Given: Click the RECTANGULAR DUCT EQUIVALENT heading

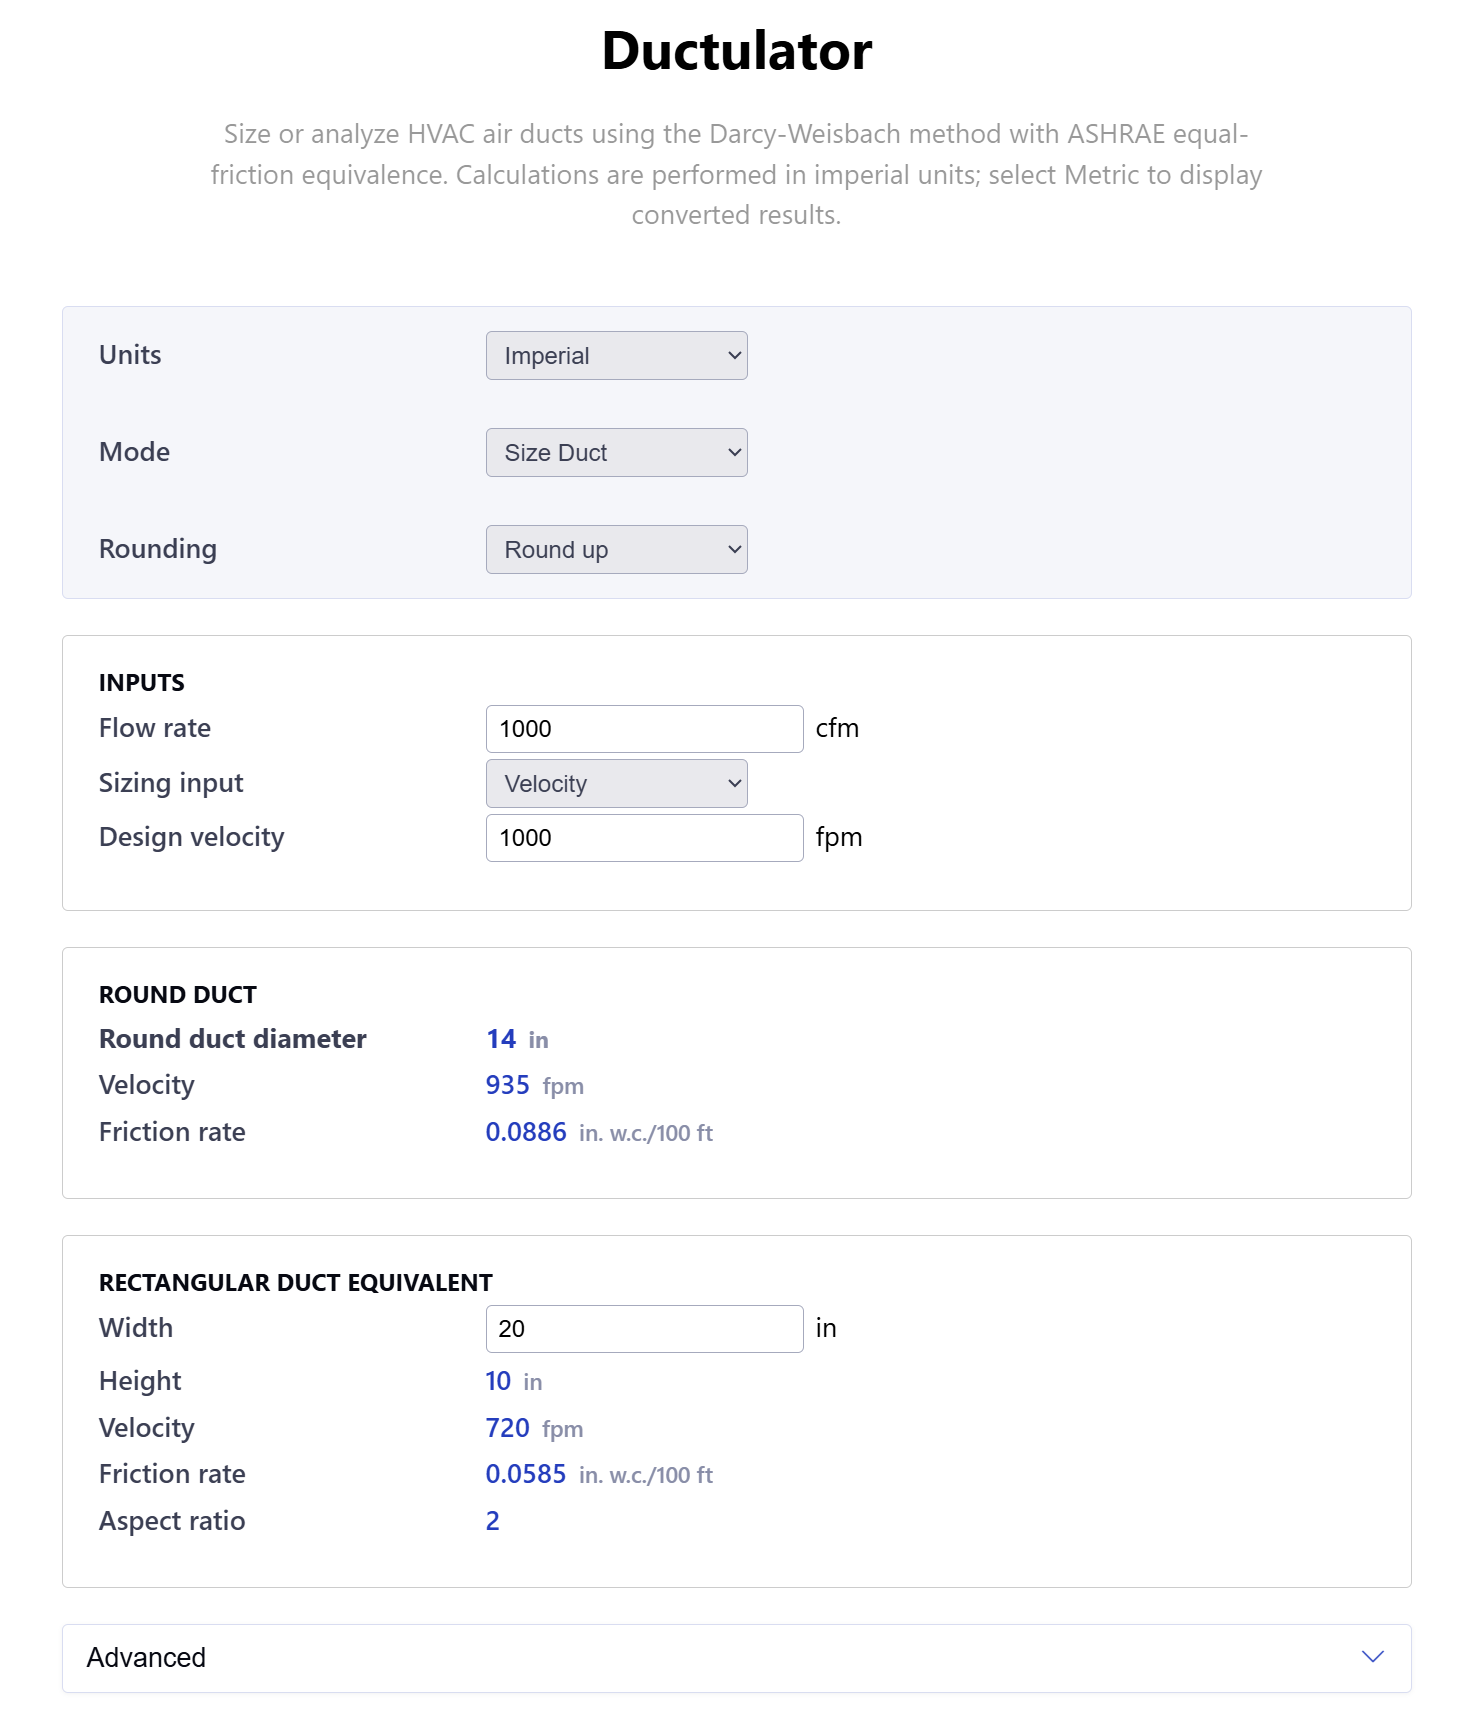Looking at the screenshot, I should tap(295, 1282).
